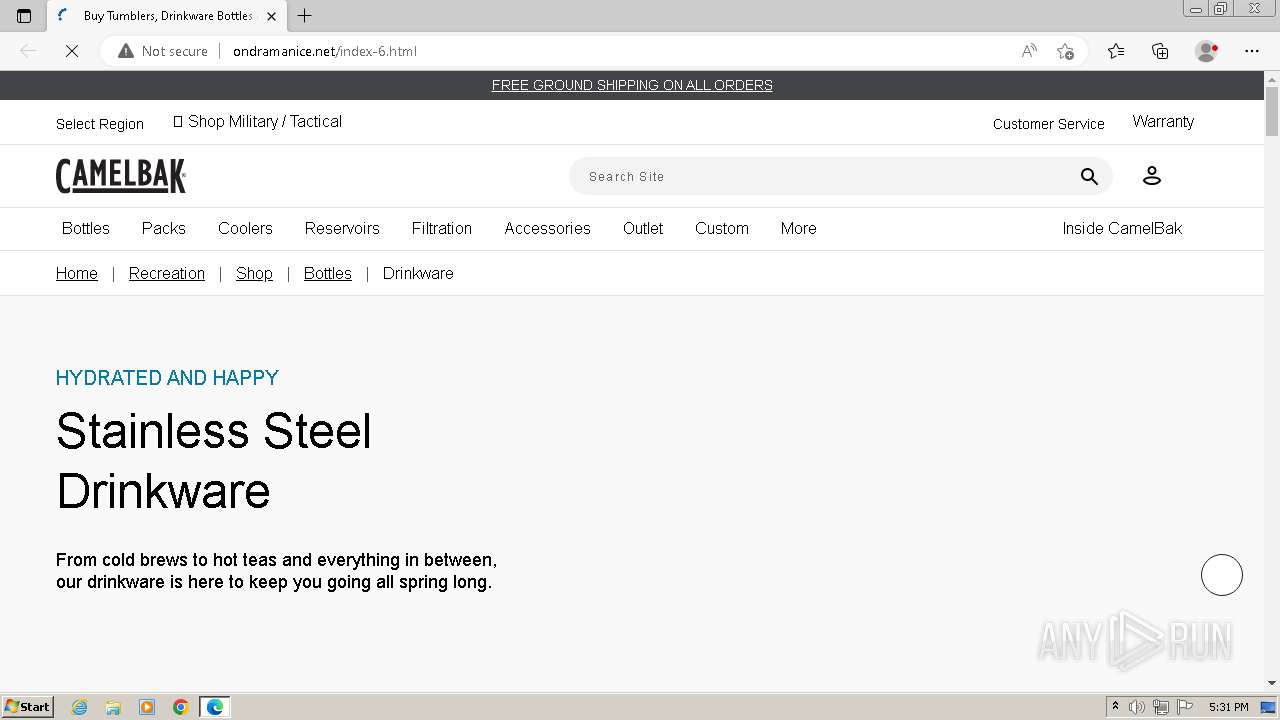1280x720 pixels.
Task: Click the browser back arrow
Action: 28,51
